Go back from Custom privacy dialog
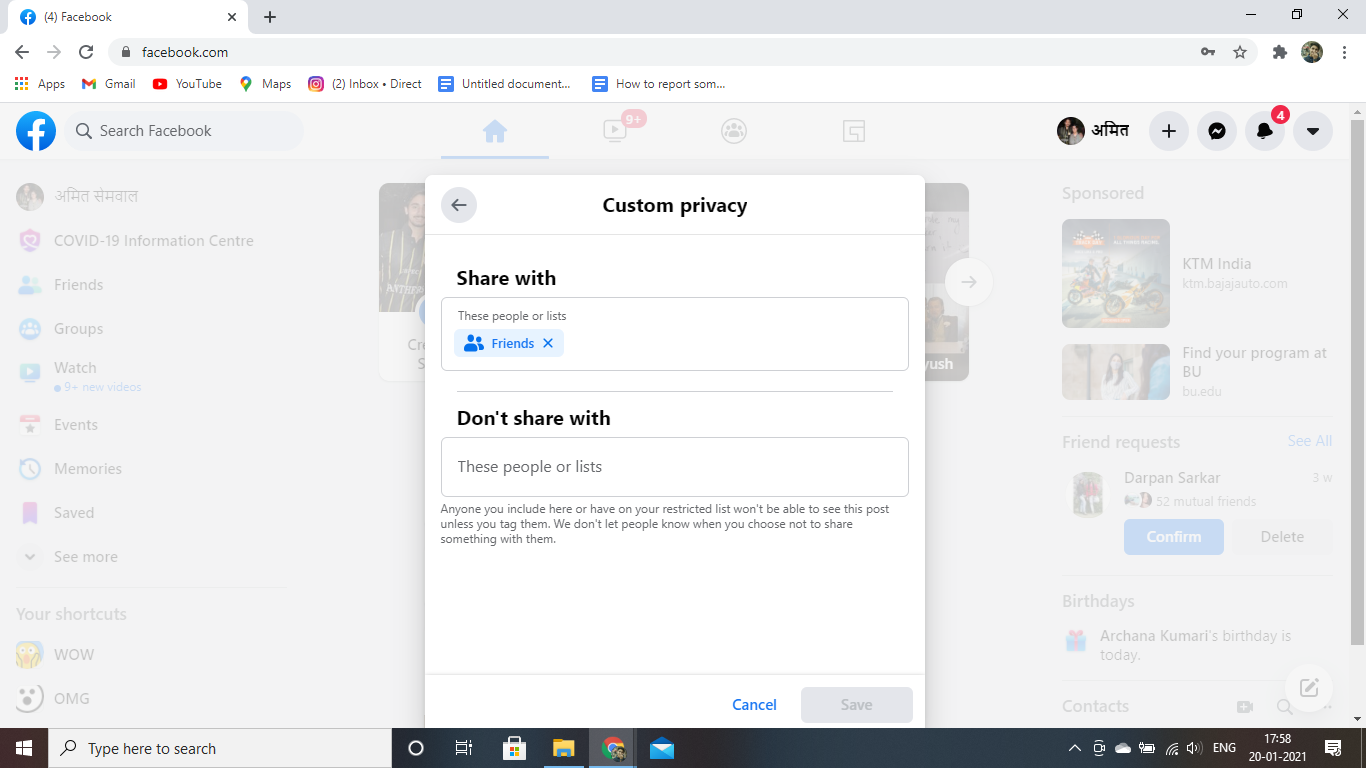The image size is (1366, 768). tap(459, 205)
